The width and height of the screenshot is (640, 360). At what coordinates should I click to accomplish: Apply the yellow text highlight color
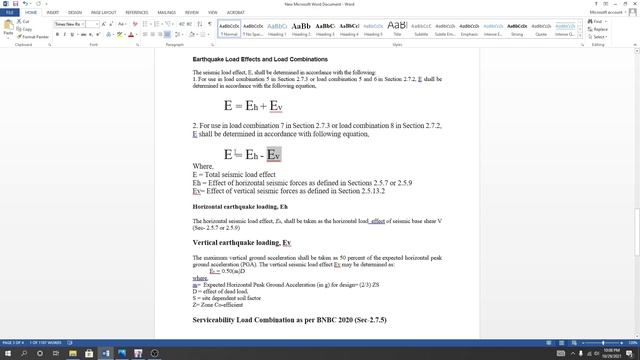tap(120, 35)
